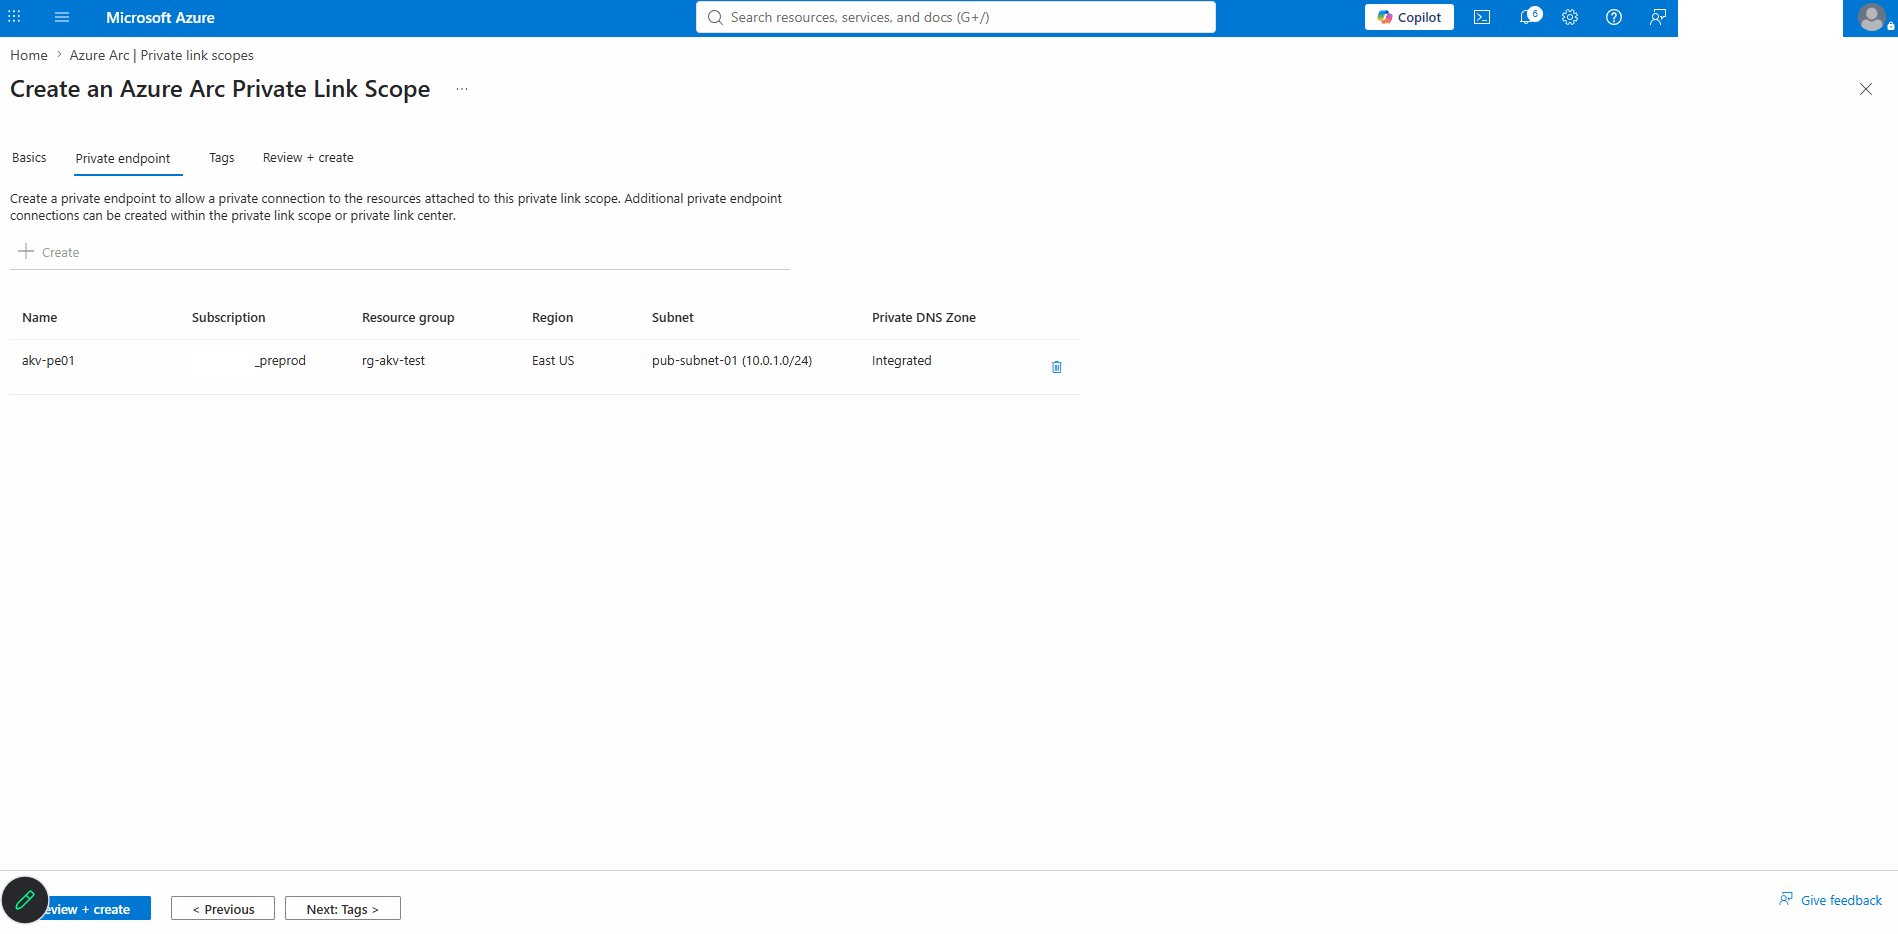The width and height of the screenshot is (1898, 934).
Task: Click the plus Create private endpoint button
Action: [49, 252]
